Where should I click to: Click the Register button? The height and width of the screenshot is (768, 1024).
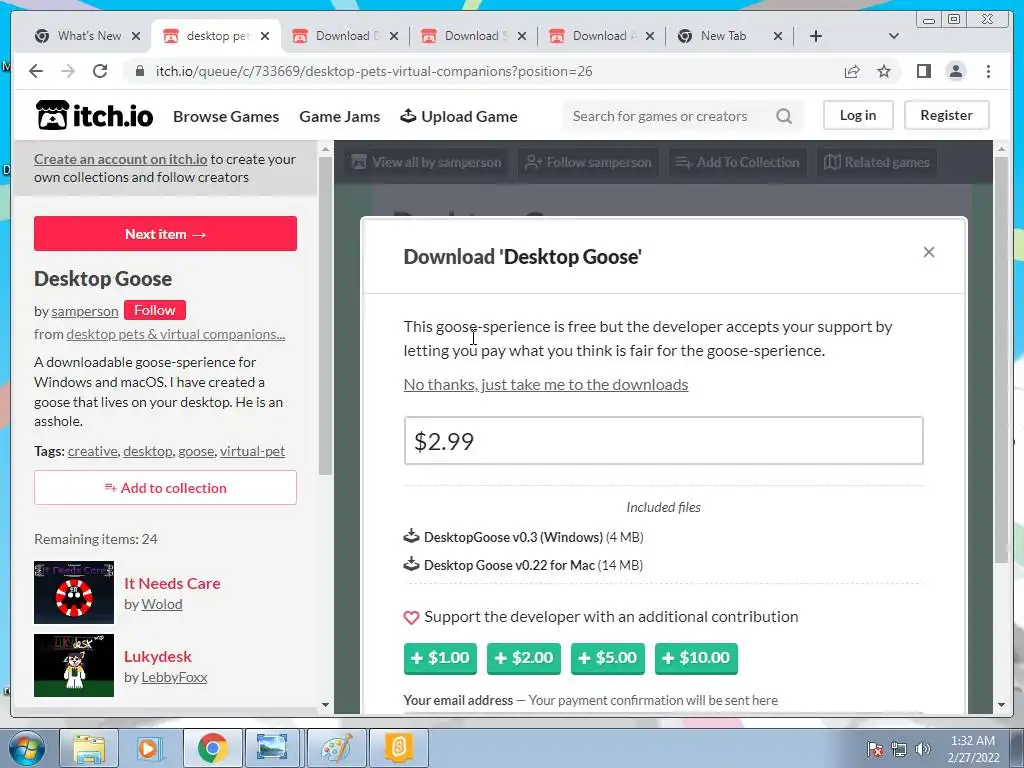[946, 115]
